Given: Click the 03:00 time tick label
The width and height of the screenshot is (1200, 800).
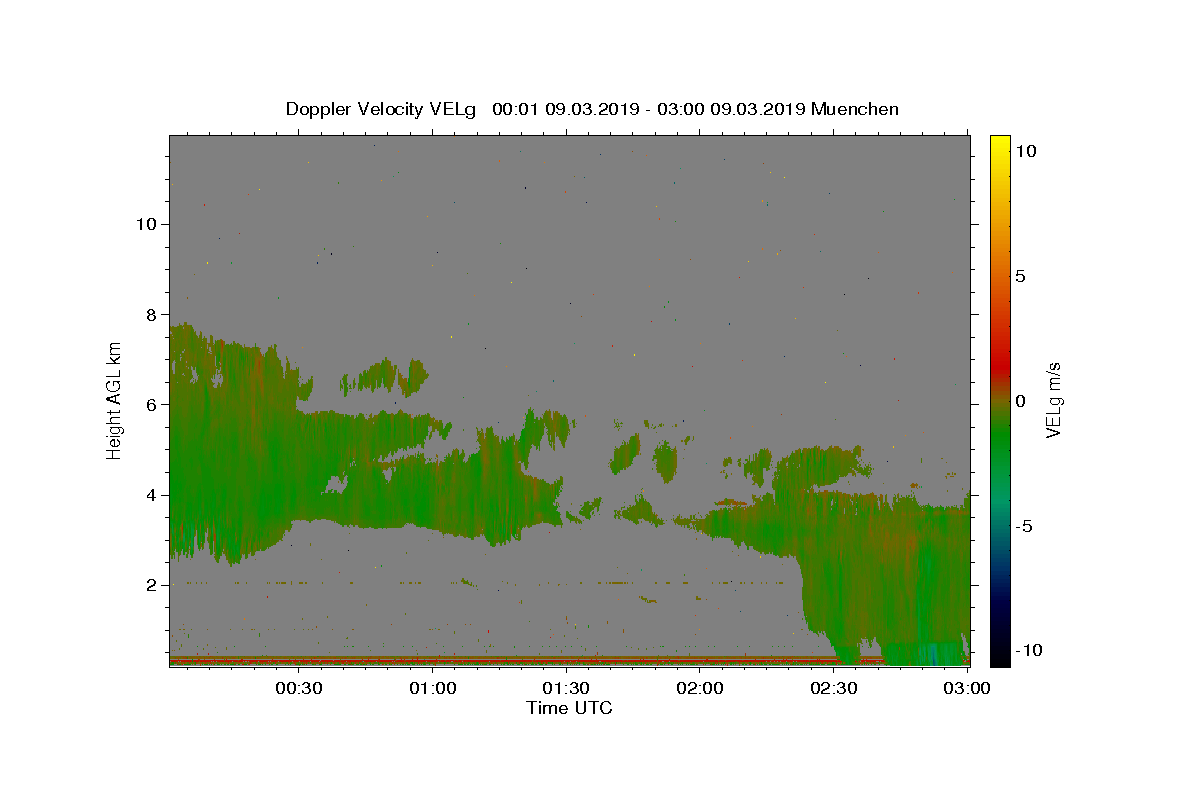Looking at the screenshot, I should tap(966, 689).
